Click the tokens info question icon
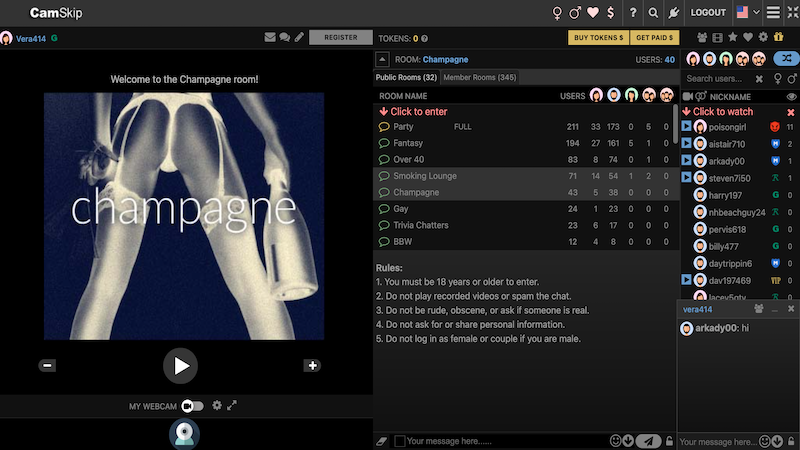Screen dimensions: 800x450 click(424, 38)
